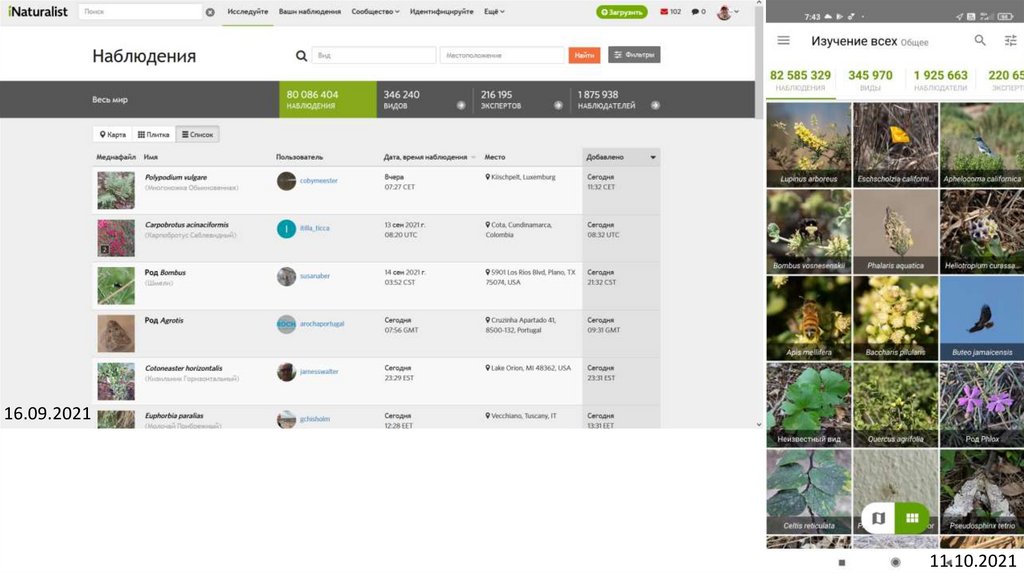Viewport: 1024px width, 574px height.
Task: Click the Kiischpelt, Luxemburg location text
Action: click(523, 177)
